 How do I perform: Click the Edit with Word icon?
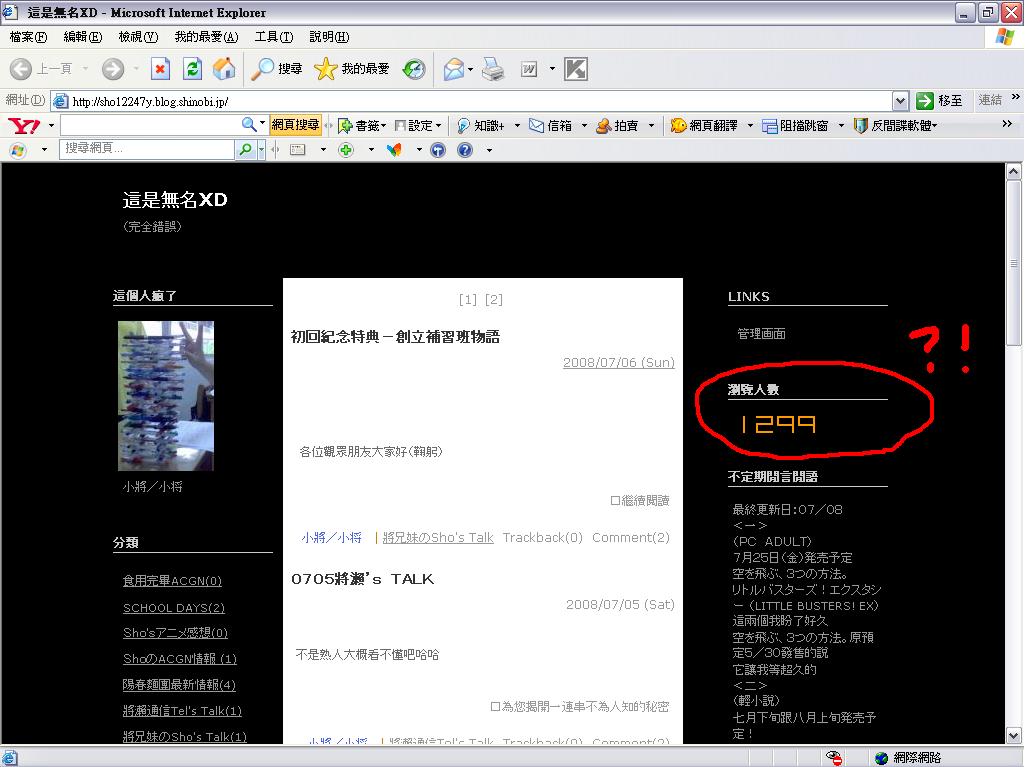529,69
